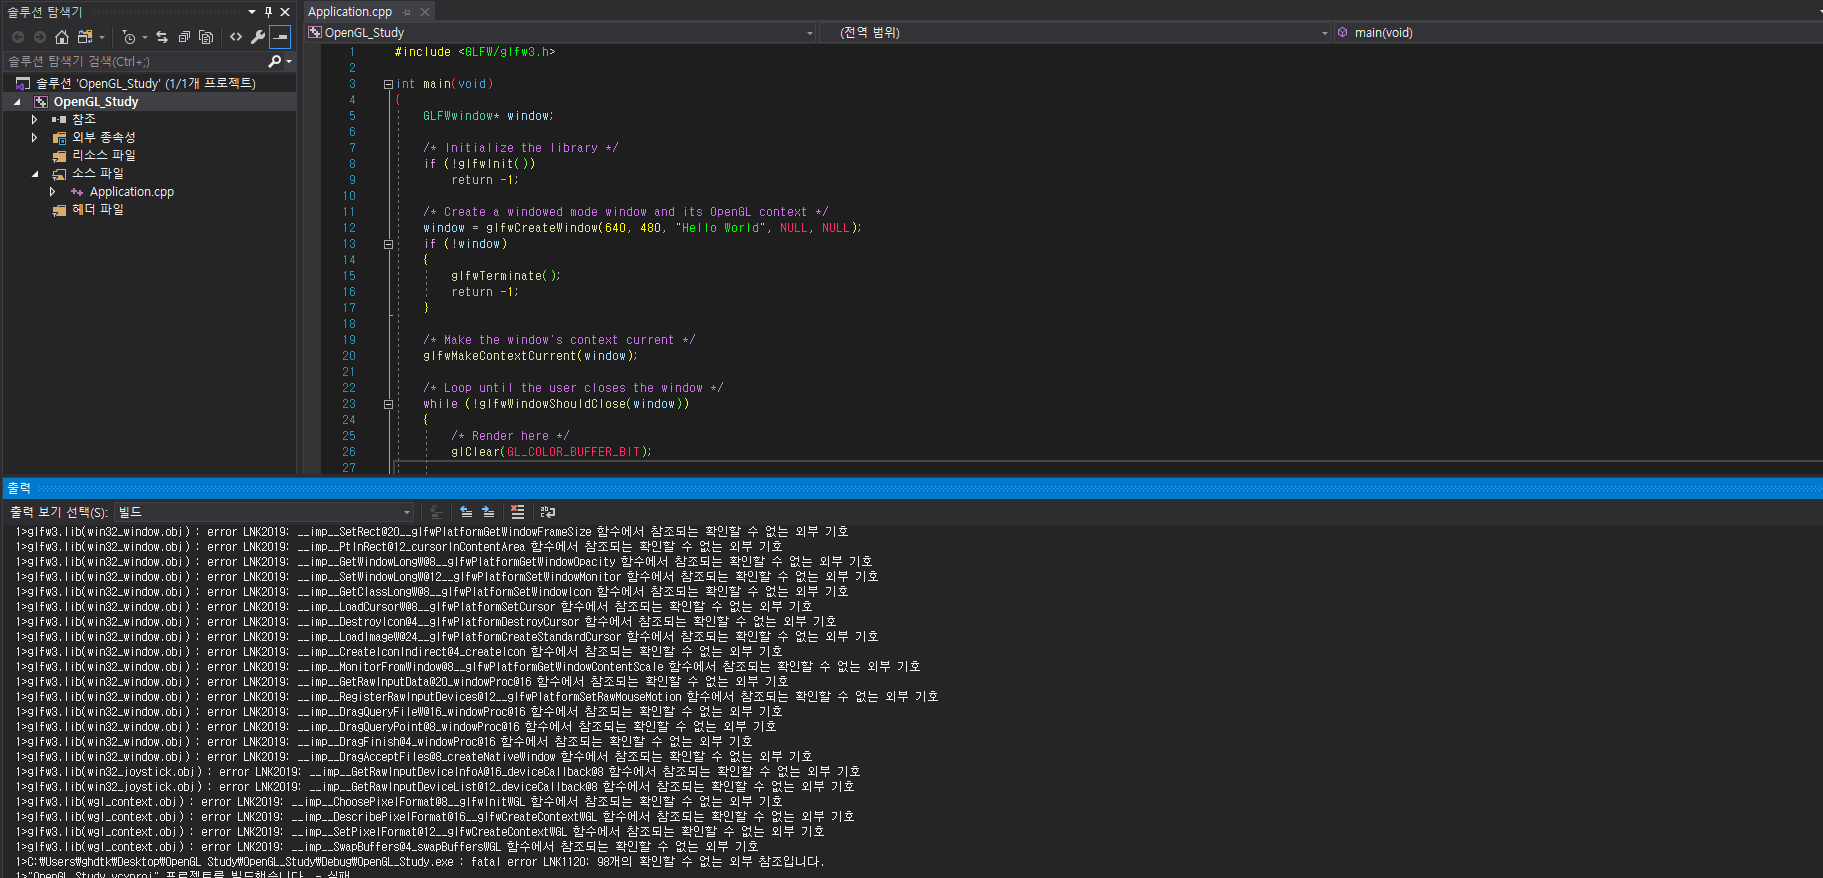Select the 참조 tree item
Screen dimensions: 1823x878
tap(84, 120)
